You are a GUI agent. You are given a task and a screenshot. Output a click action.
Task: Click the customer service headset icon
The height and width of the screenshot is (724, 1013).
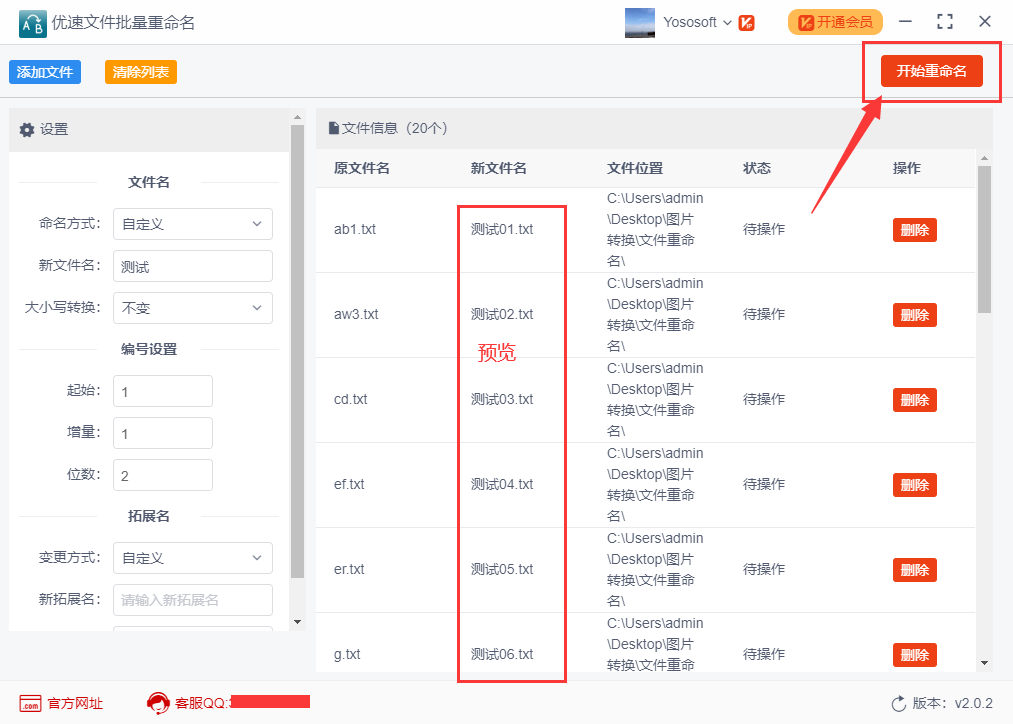point(157,703)
